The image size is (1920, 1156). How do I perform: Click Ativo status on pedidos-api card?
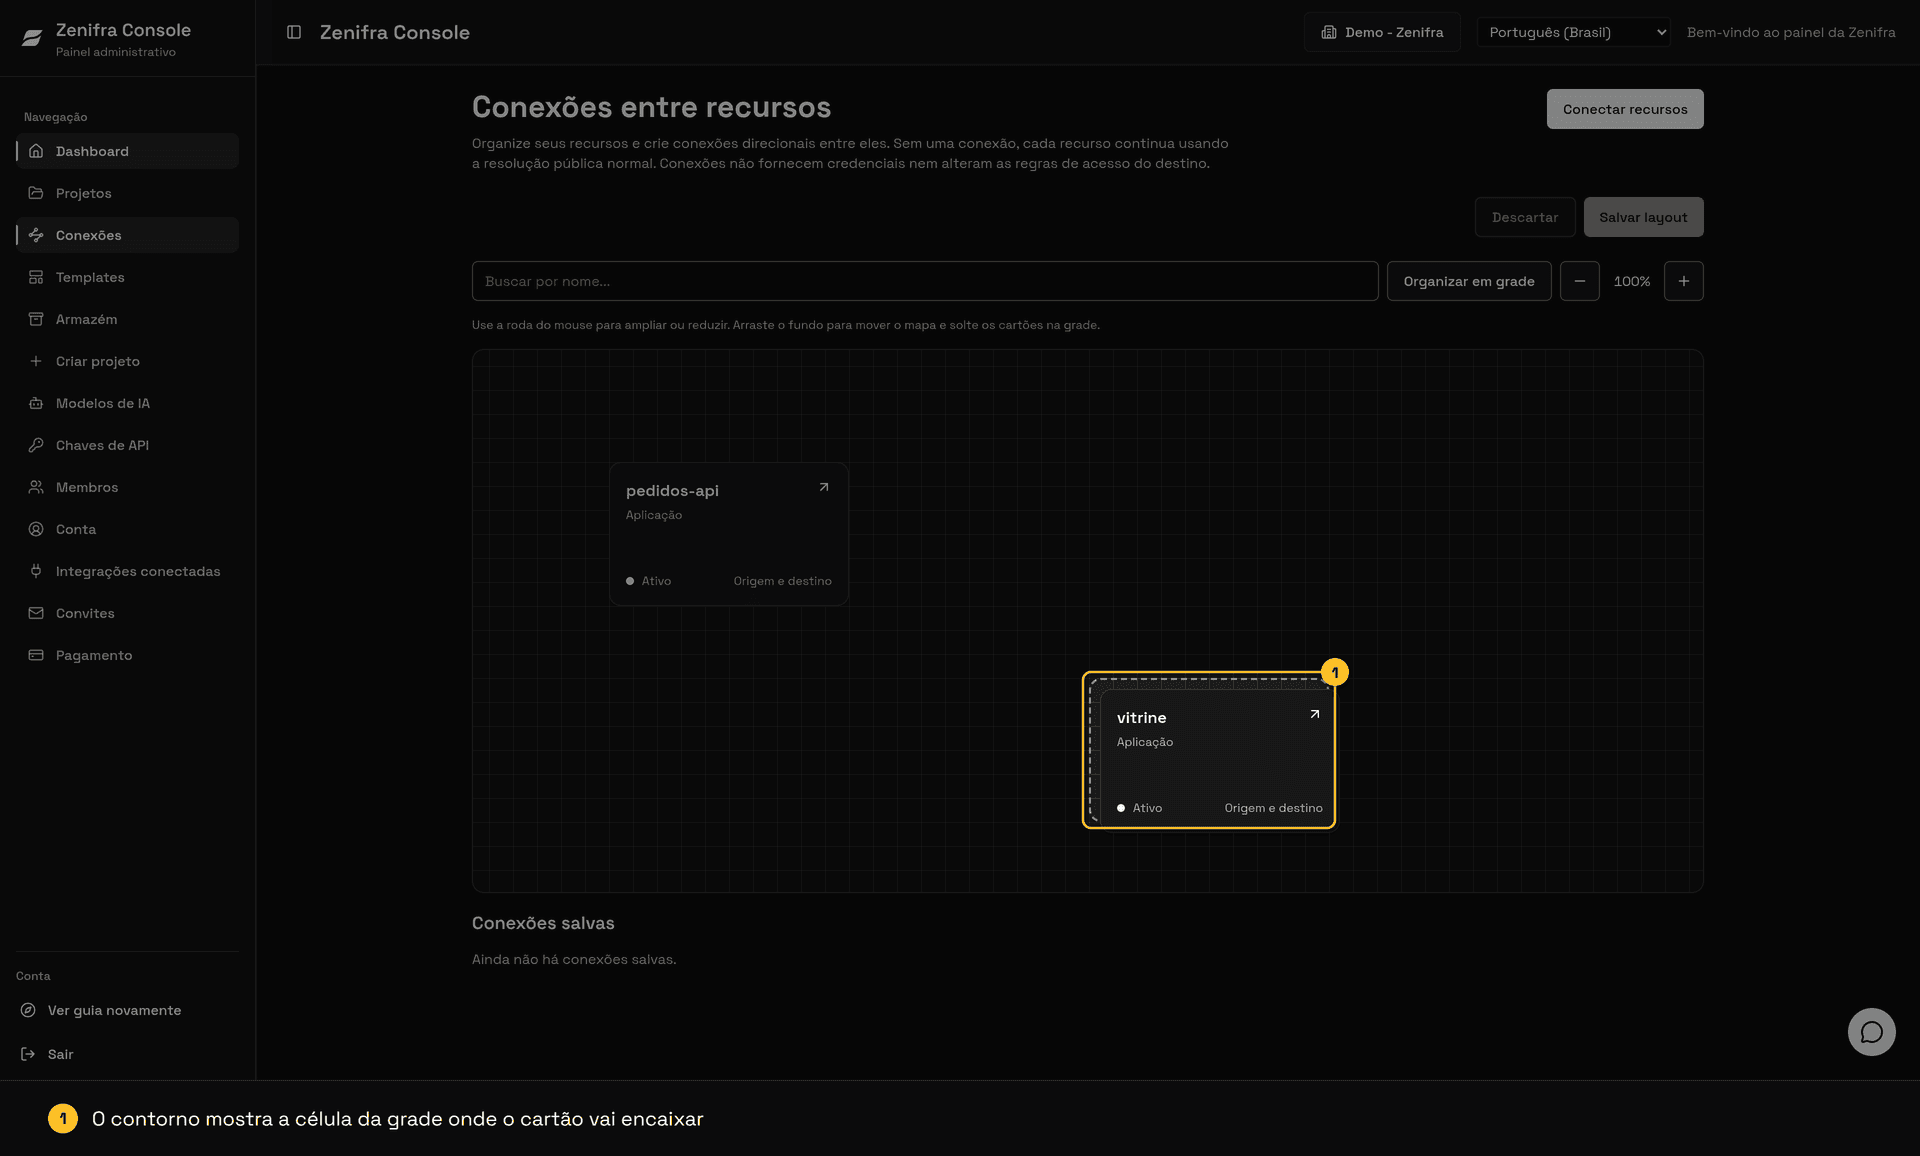pos(649,581)
